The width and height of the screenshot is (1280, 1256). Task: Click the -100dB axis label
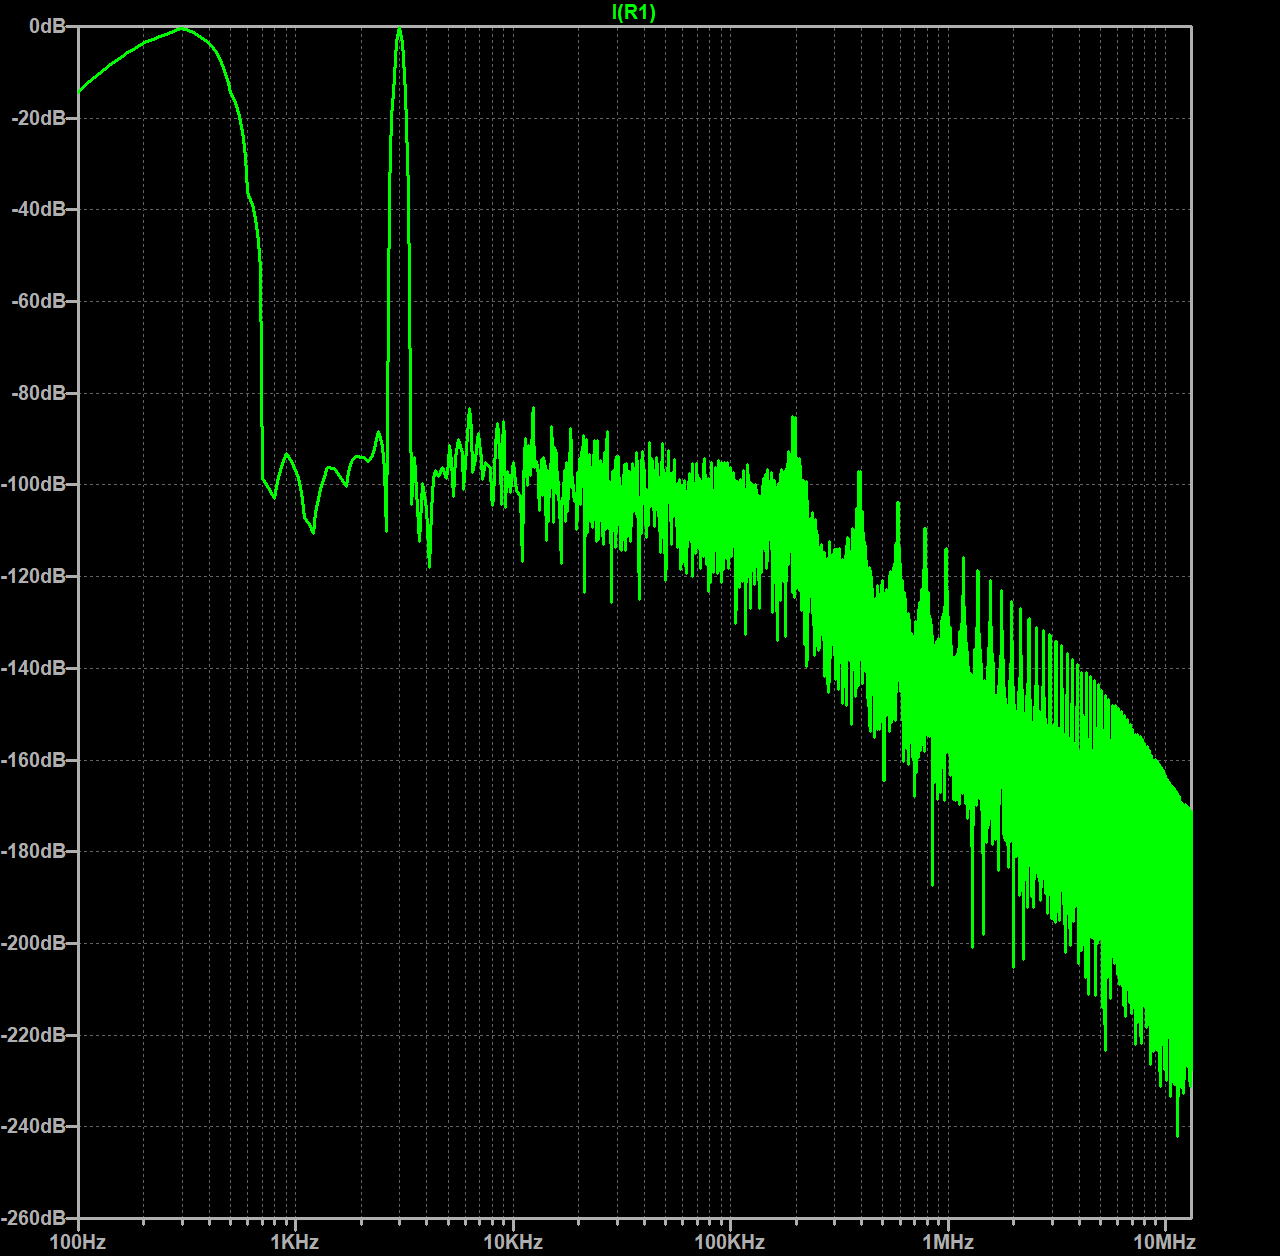pyautogui.click(x=34, y=484)
